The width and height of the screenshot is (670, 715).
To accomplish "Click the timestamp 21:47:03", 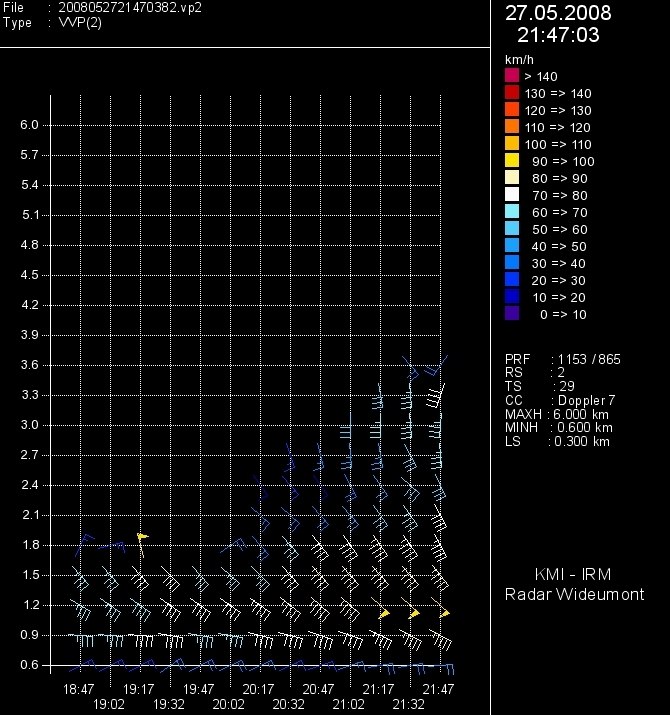I will pyautogui.click(x=558, y=35).
